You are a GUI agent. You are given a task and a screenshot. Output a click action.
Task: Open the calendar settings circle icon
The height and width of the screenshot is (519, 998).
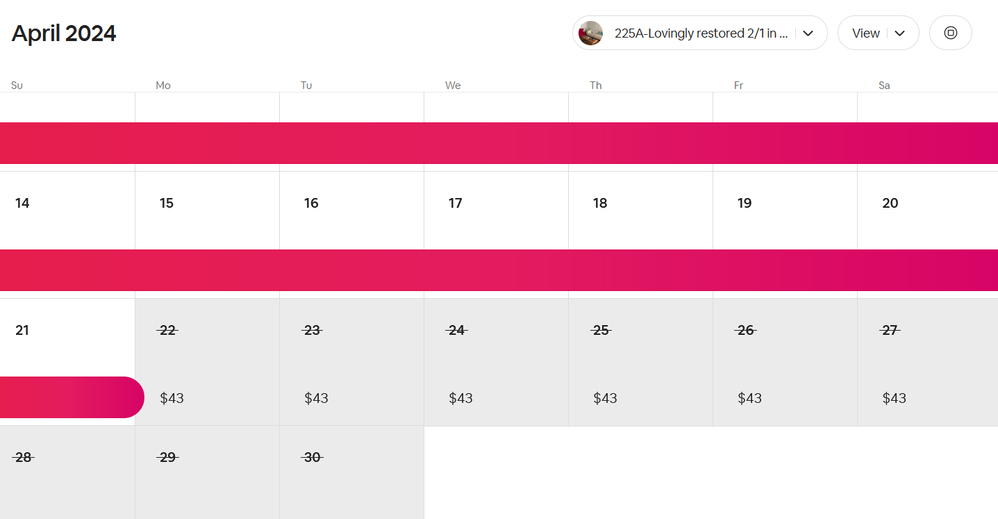coord(950,33)
